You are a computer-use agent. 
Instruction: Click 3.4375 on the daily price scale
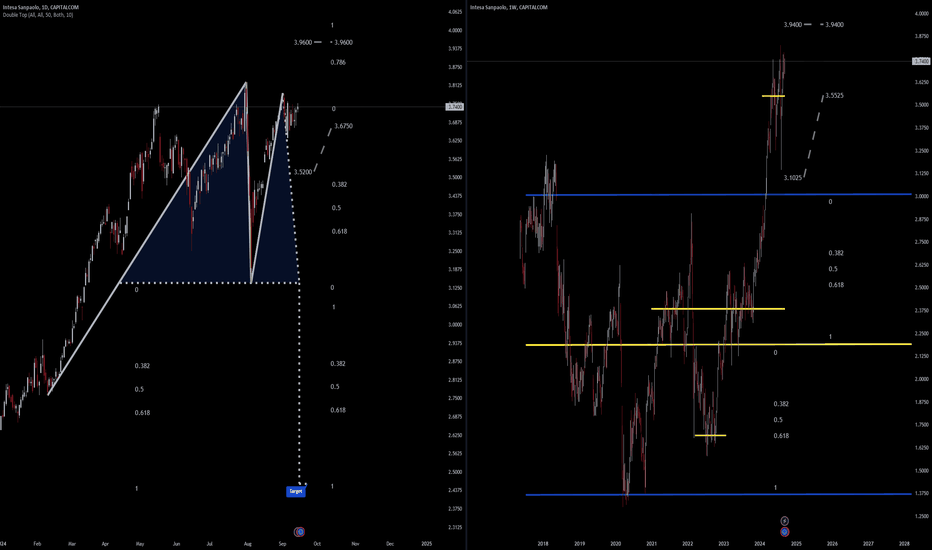tap(455, 196)
